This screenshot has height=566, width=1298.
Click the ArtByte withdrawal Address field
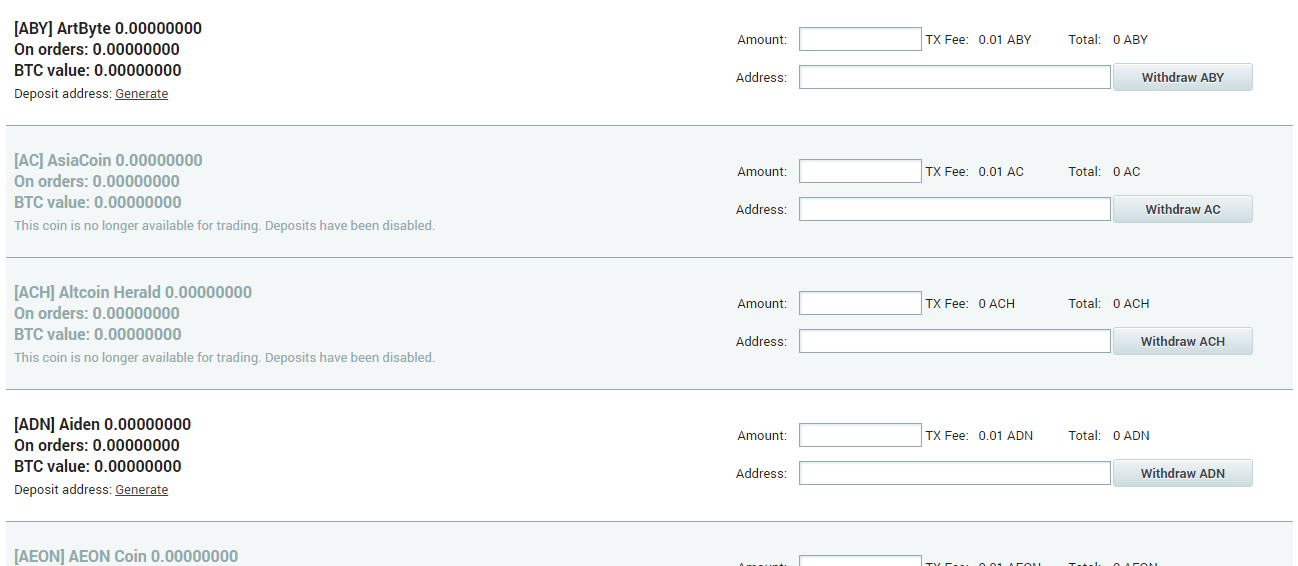954,77
